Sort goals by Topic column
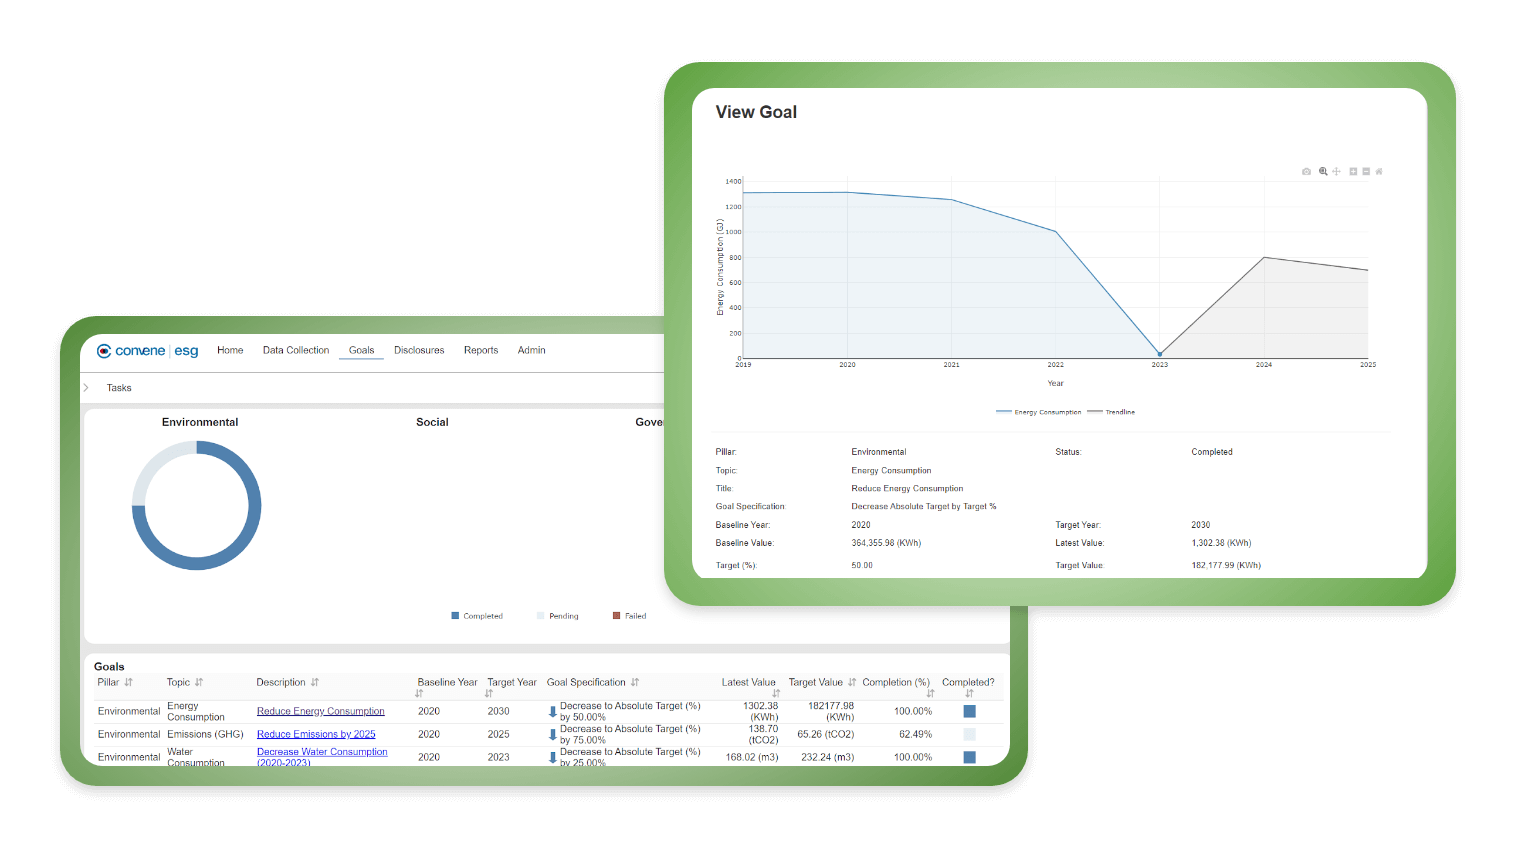Screen dimensions: 1528x848 click(199, 683)
